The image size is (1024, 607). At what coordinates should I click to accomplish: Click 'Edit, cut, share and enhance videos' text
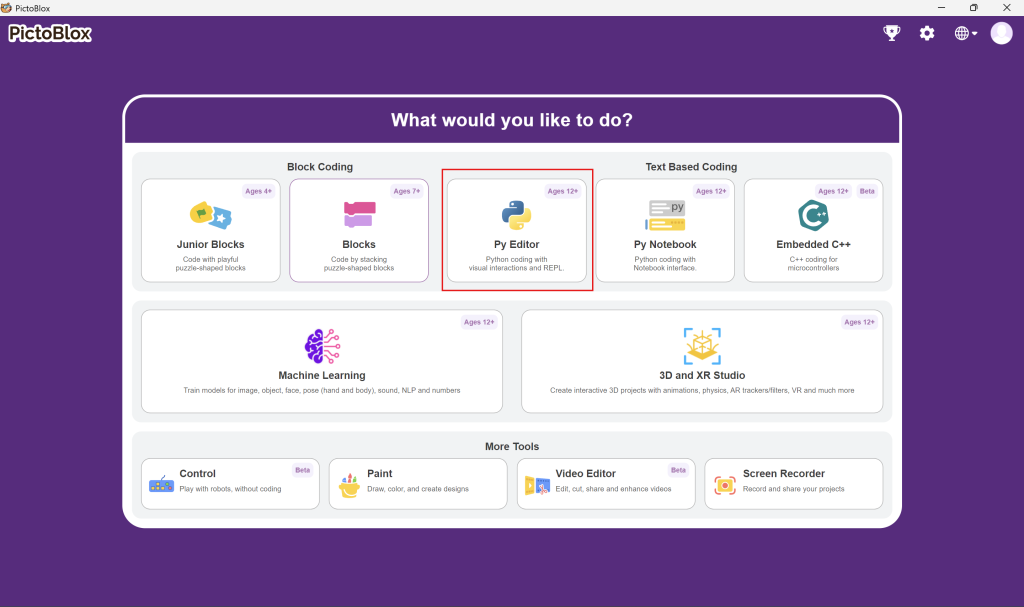pyautogui.click(x=613, y=489)
